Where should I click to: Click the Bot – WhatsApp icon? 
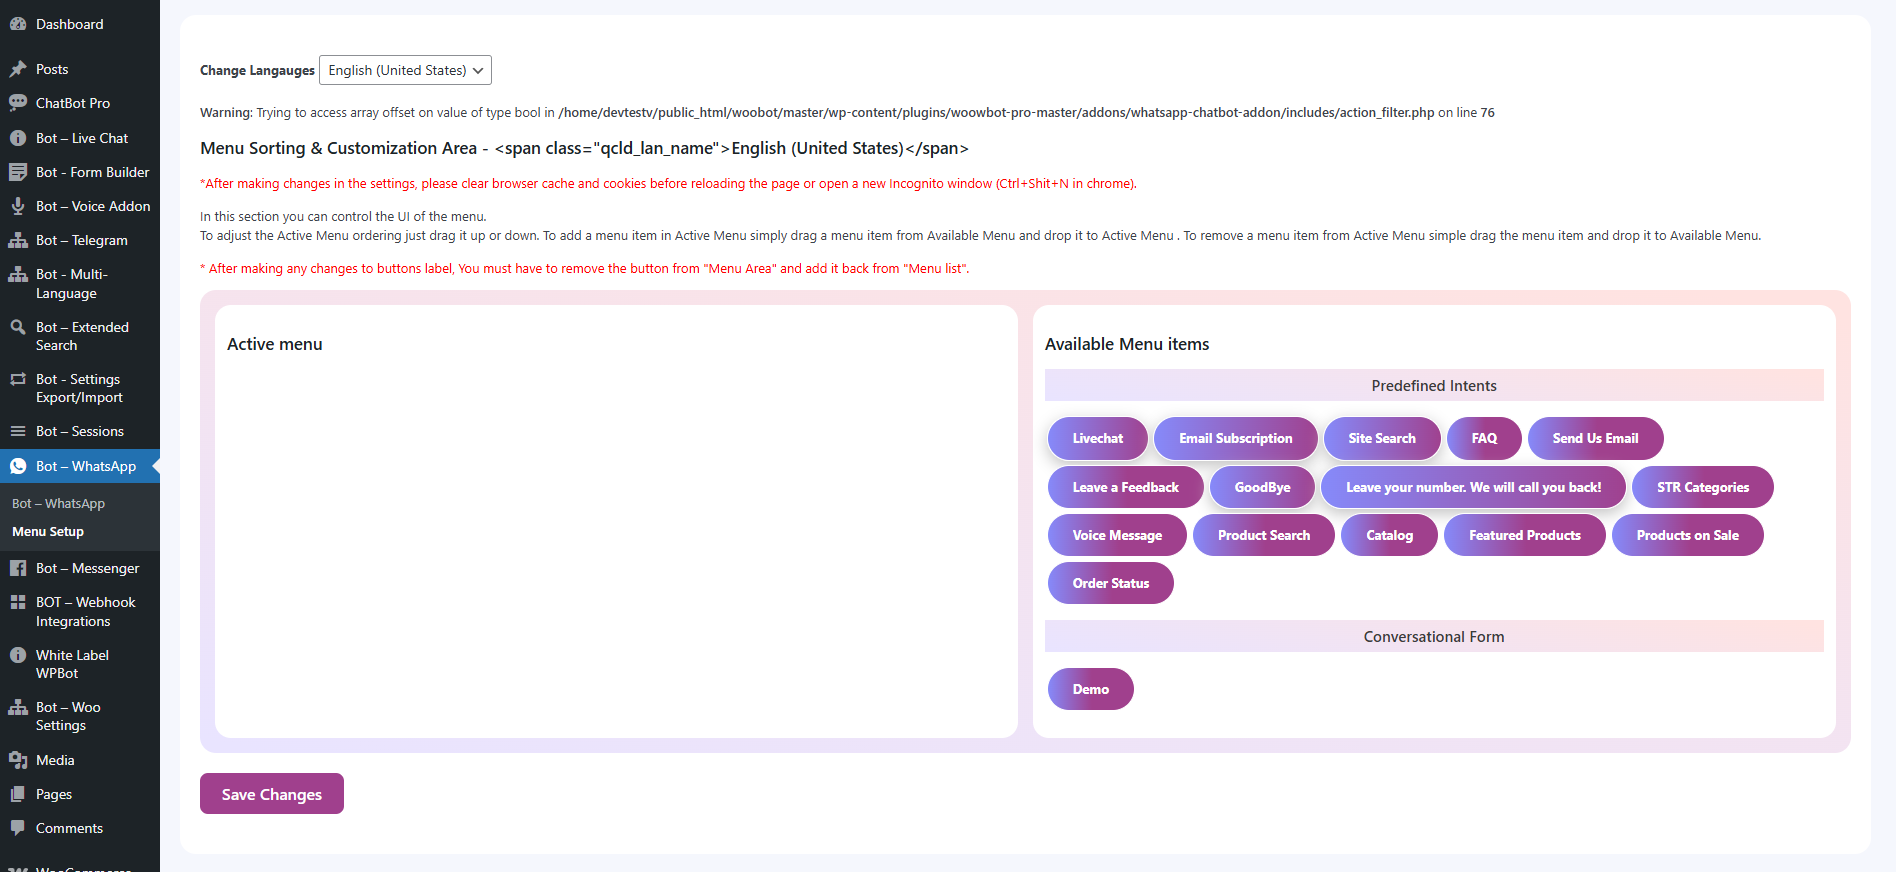click(18, 466)
